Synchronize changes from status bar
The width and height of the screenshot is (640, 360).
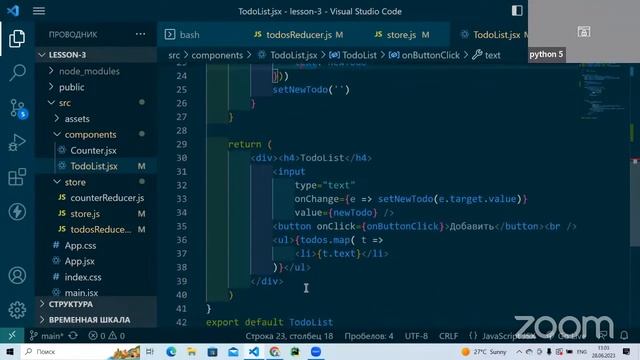click(x=73, y=336)
